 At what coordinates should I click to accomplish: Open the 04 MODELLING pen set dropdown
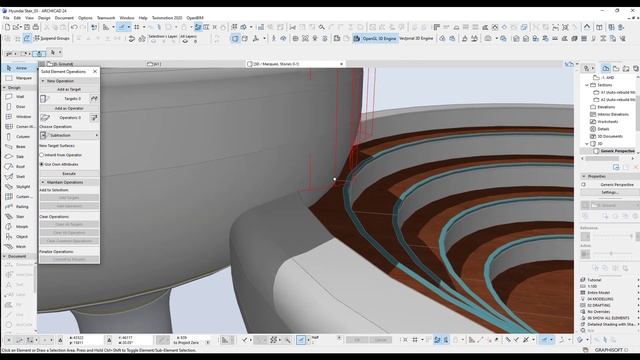(609, 299)
